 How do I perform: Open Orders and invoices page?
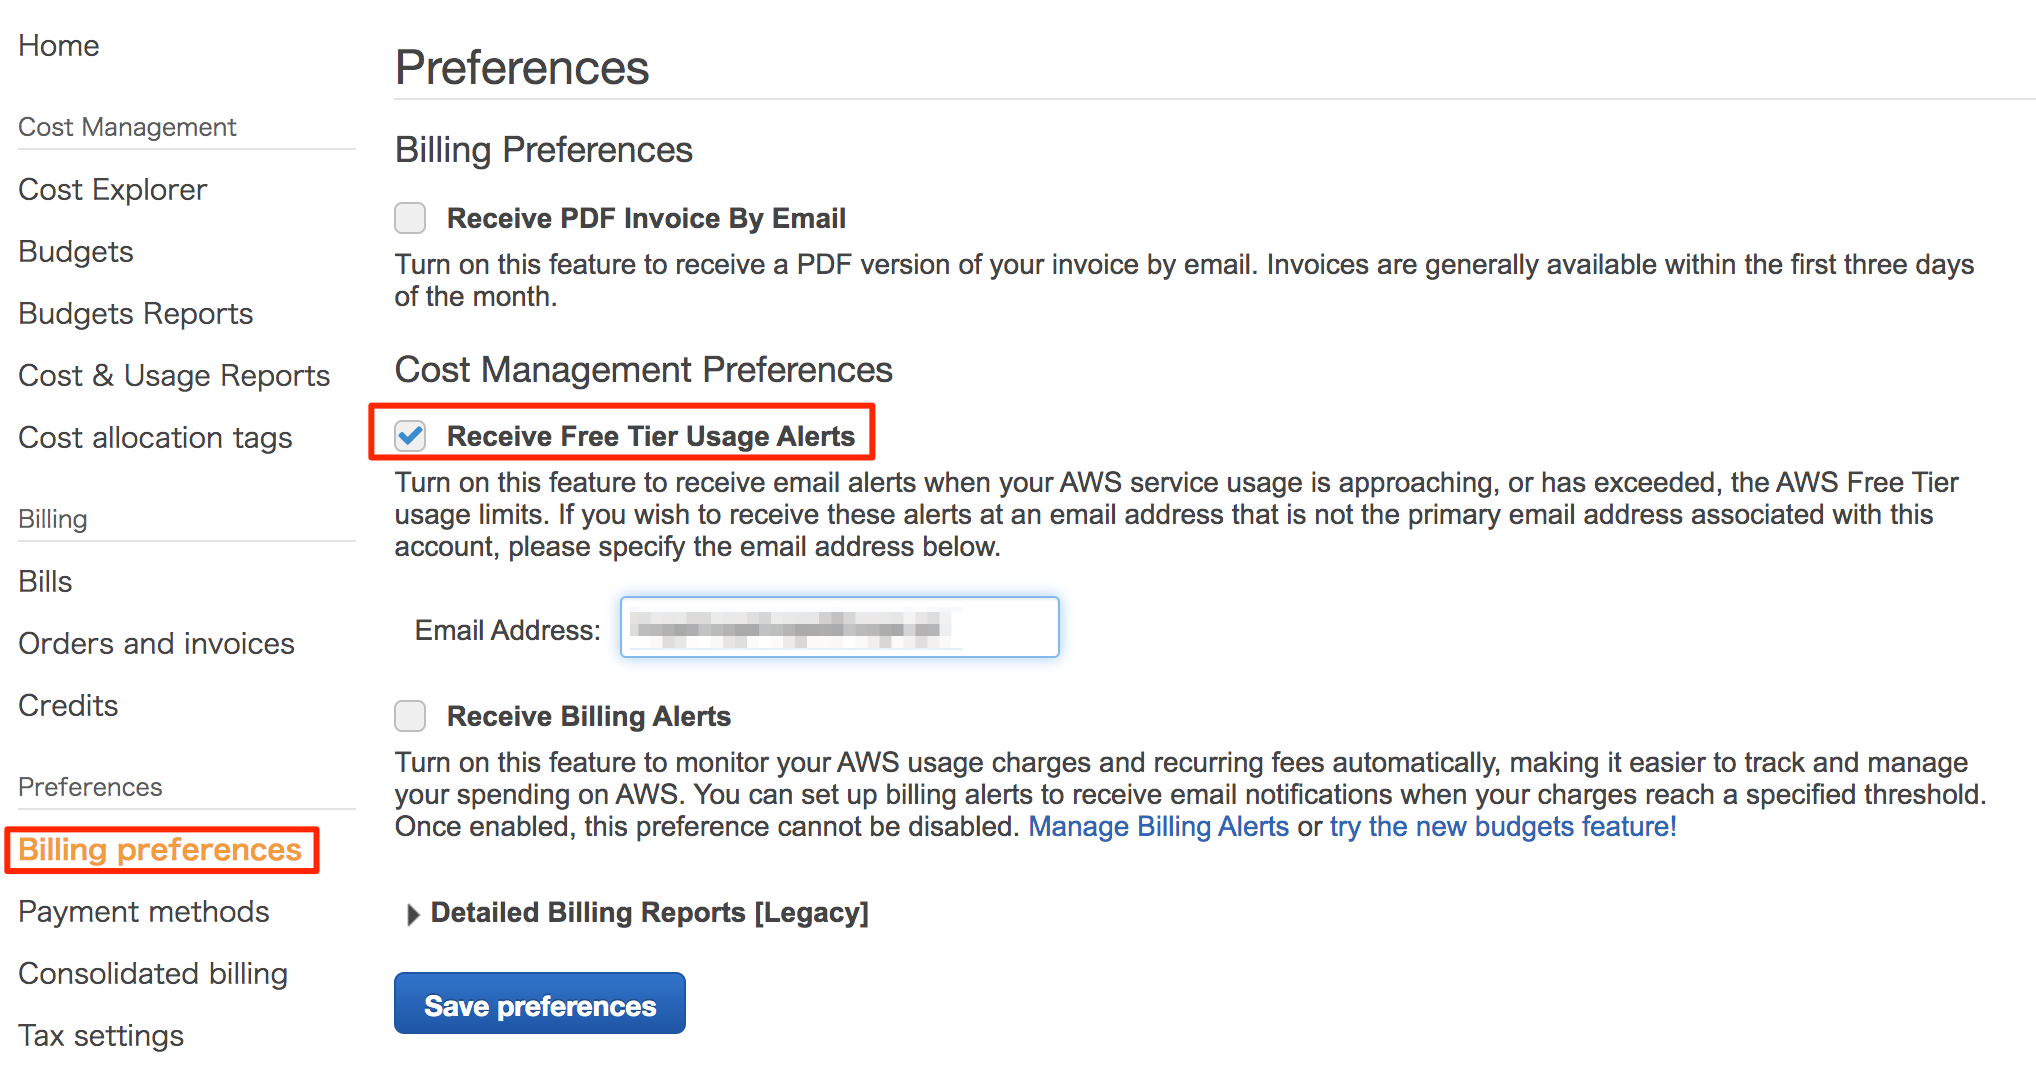click(x=156, y=644)
